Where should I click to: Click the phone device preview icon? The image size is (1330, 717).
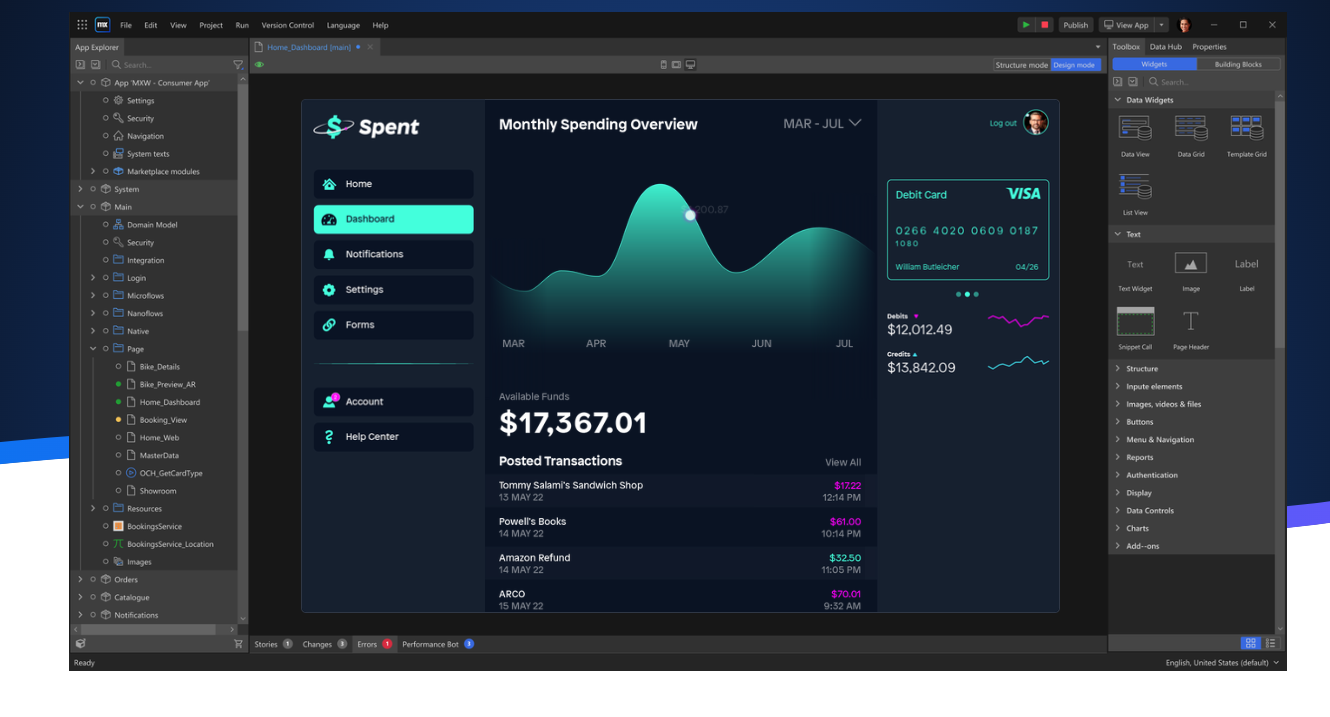coord(663,65)
